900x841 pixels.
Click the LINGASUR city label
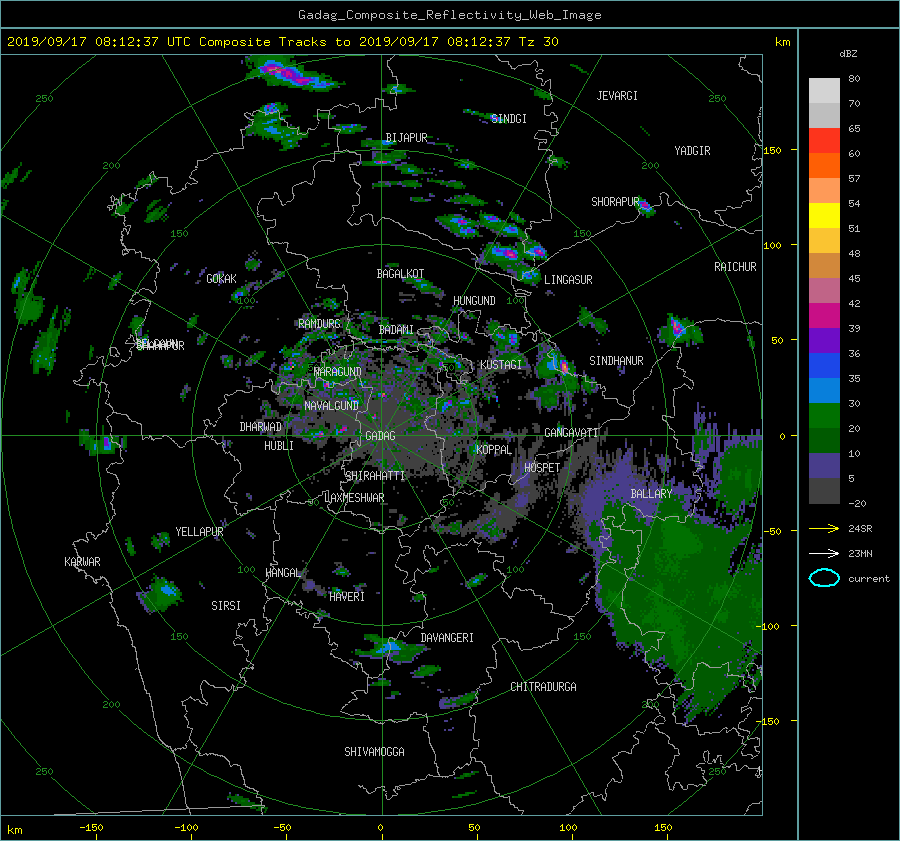click(x=568, y=280)
